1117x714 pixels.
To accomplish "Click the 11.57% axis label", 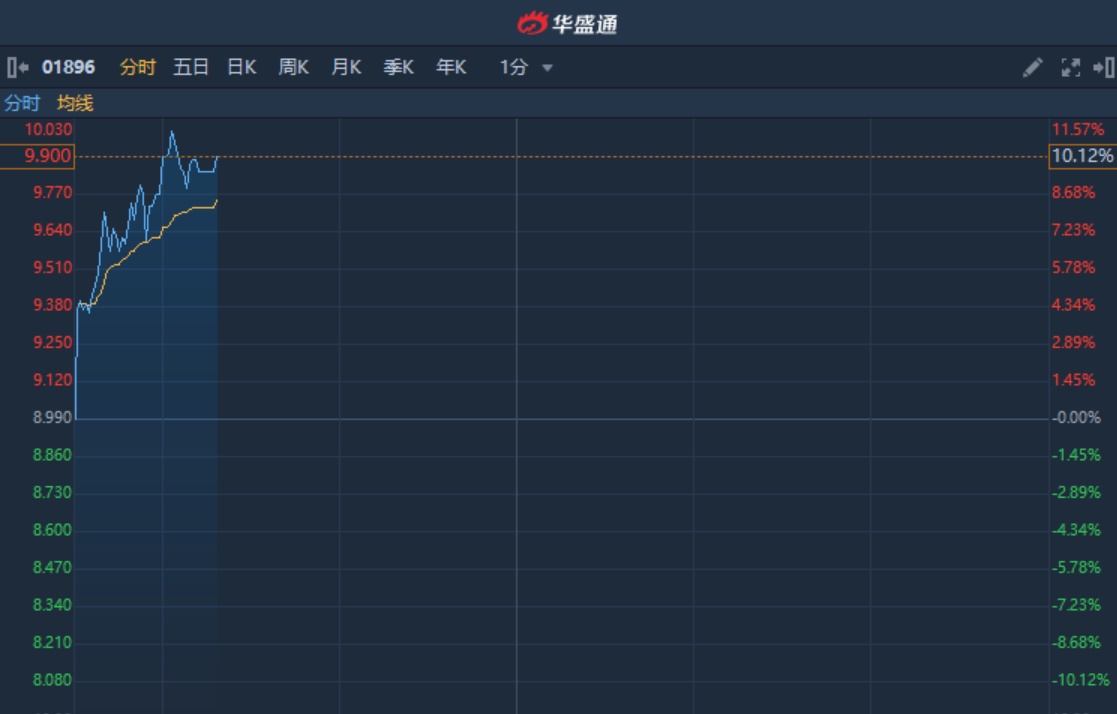I will point(1078,130).
